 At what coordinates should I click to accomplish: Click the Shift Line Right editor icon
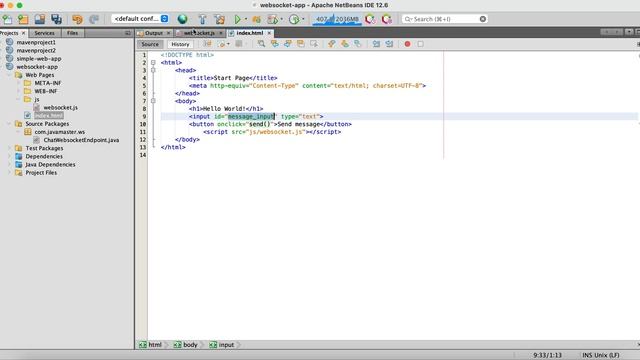389,44
